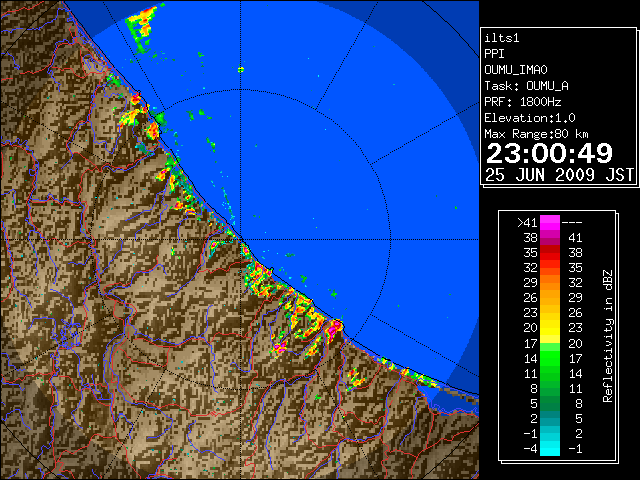Click the '>41' legend label
This screenshot has height=480, width=640.
527,222
